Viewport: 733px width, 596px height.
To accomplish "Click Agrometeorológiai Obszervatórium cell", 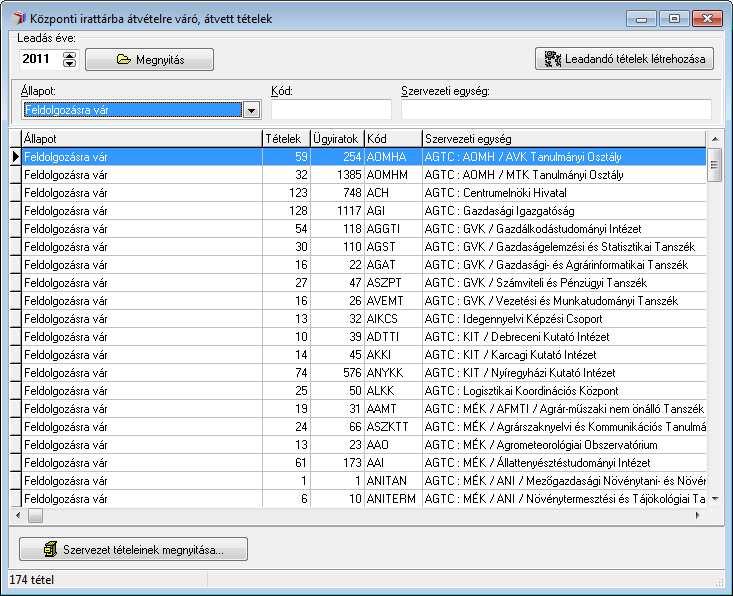I will (x=564, y=445).
